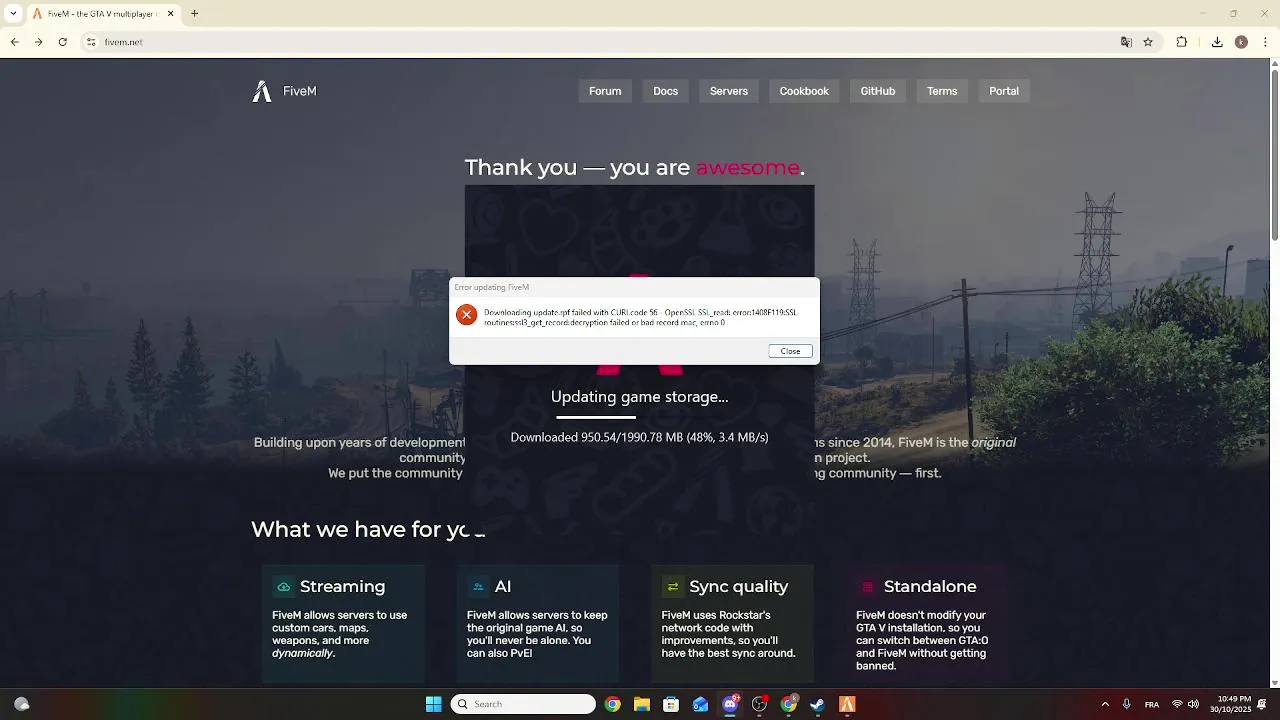Image resolution: width=1280 pixels, height=720 pixels.
Task: Click the page vertical scrollbar thumb
Action: coord(1274,155)
